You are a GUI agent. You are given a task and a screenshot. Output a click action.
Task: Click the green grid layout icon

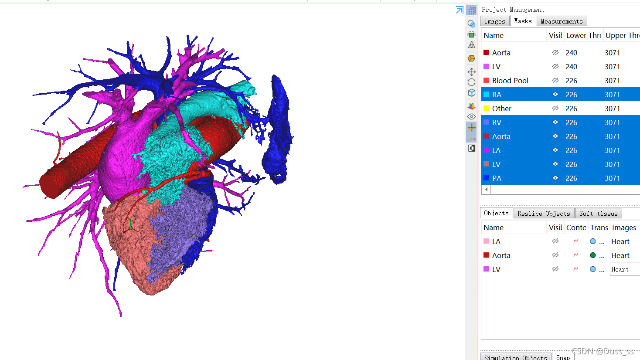[471, 10]
